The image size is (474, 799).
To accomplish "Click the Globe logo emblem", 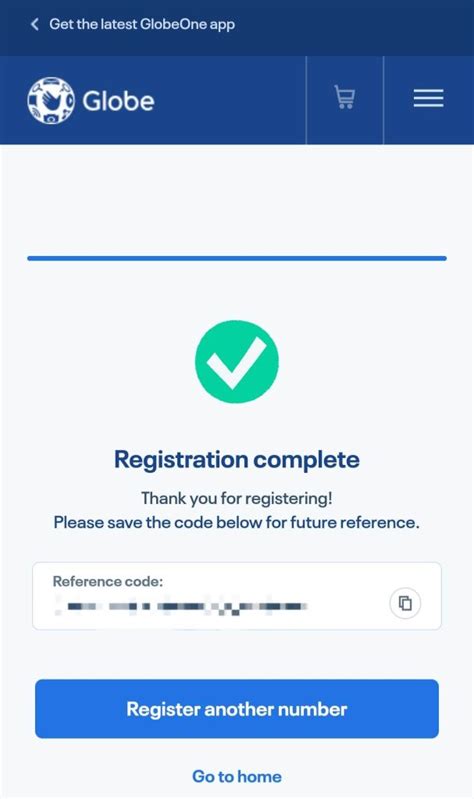I will pos(51,100).
